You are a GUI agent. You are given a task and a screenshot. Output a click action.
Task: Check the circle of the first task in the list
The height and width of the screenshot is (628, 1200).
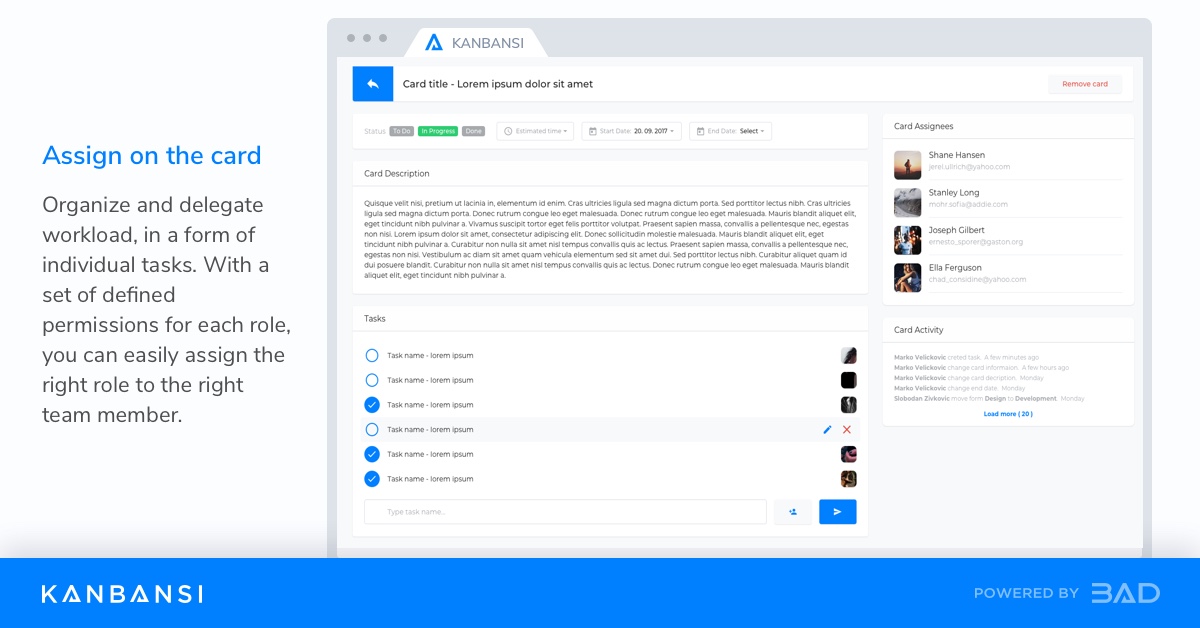coord(372,355)
